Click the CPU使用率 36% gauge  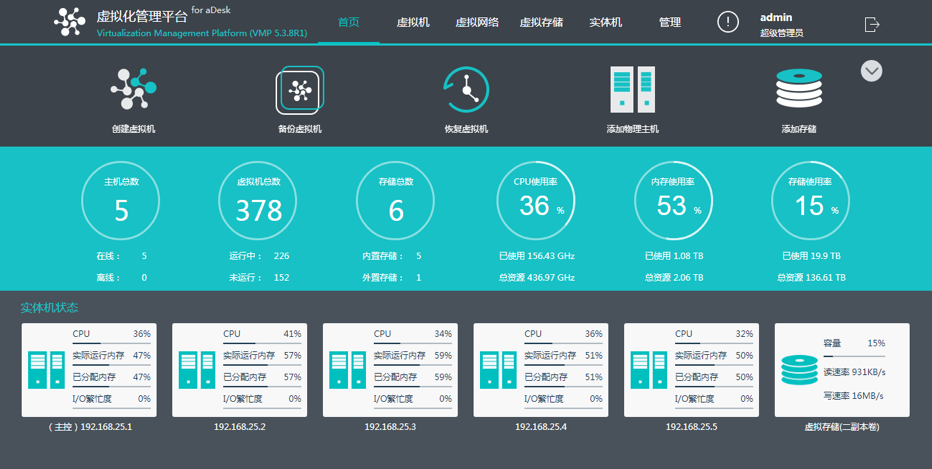[x=535, y=203]
